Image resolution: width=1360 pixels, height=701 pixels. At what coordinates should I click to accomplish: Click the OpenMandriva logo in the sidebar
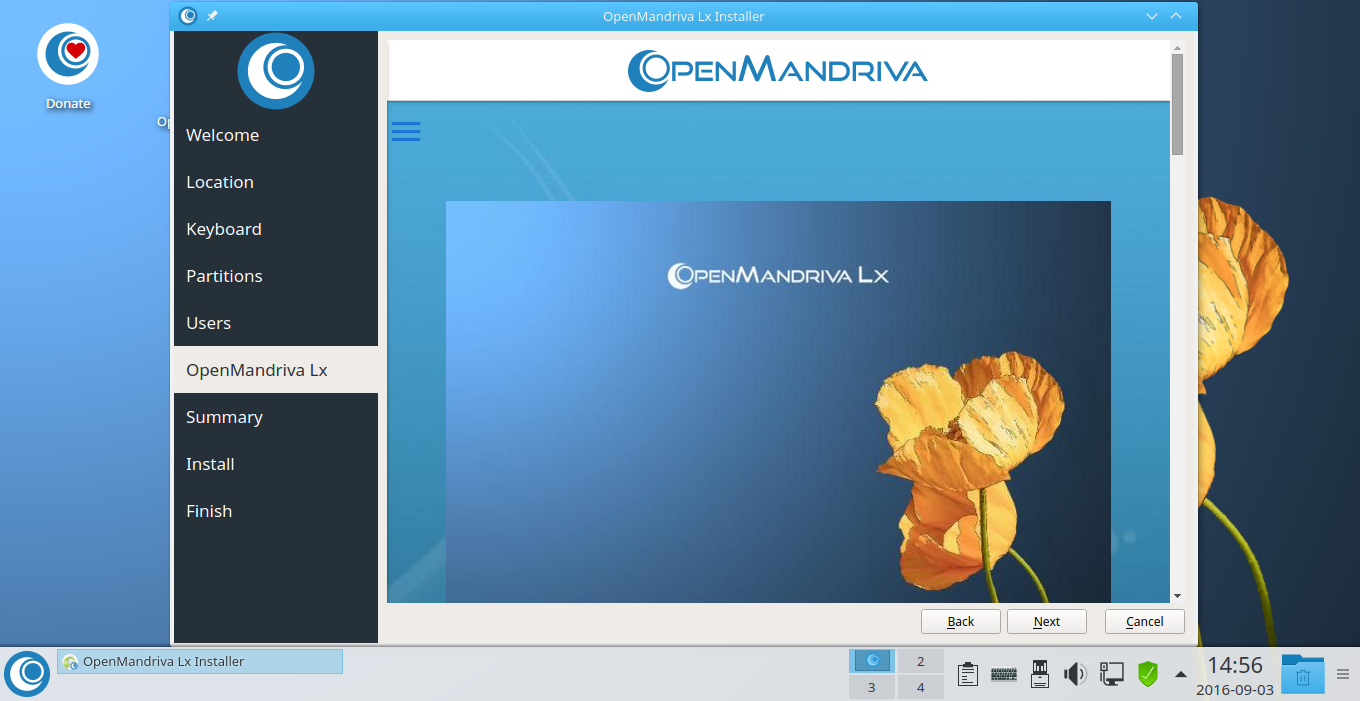pyautogui.click(x=276, y=70)
